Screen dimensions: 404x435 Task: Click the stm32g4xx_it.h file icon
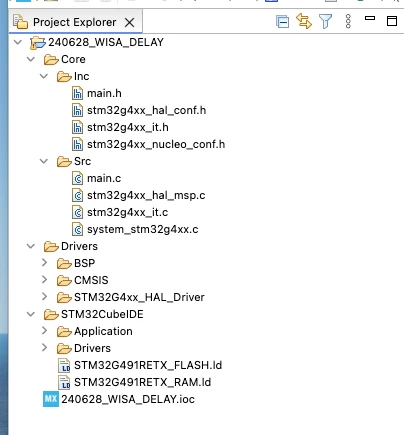(77, 127)
